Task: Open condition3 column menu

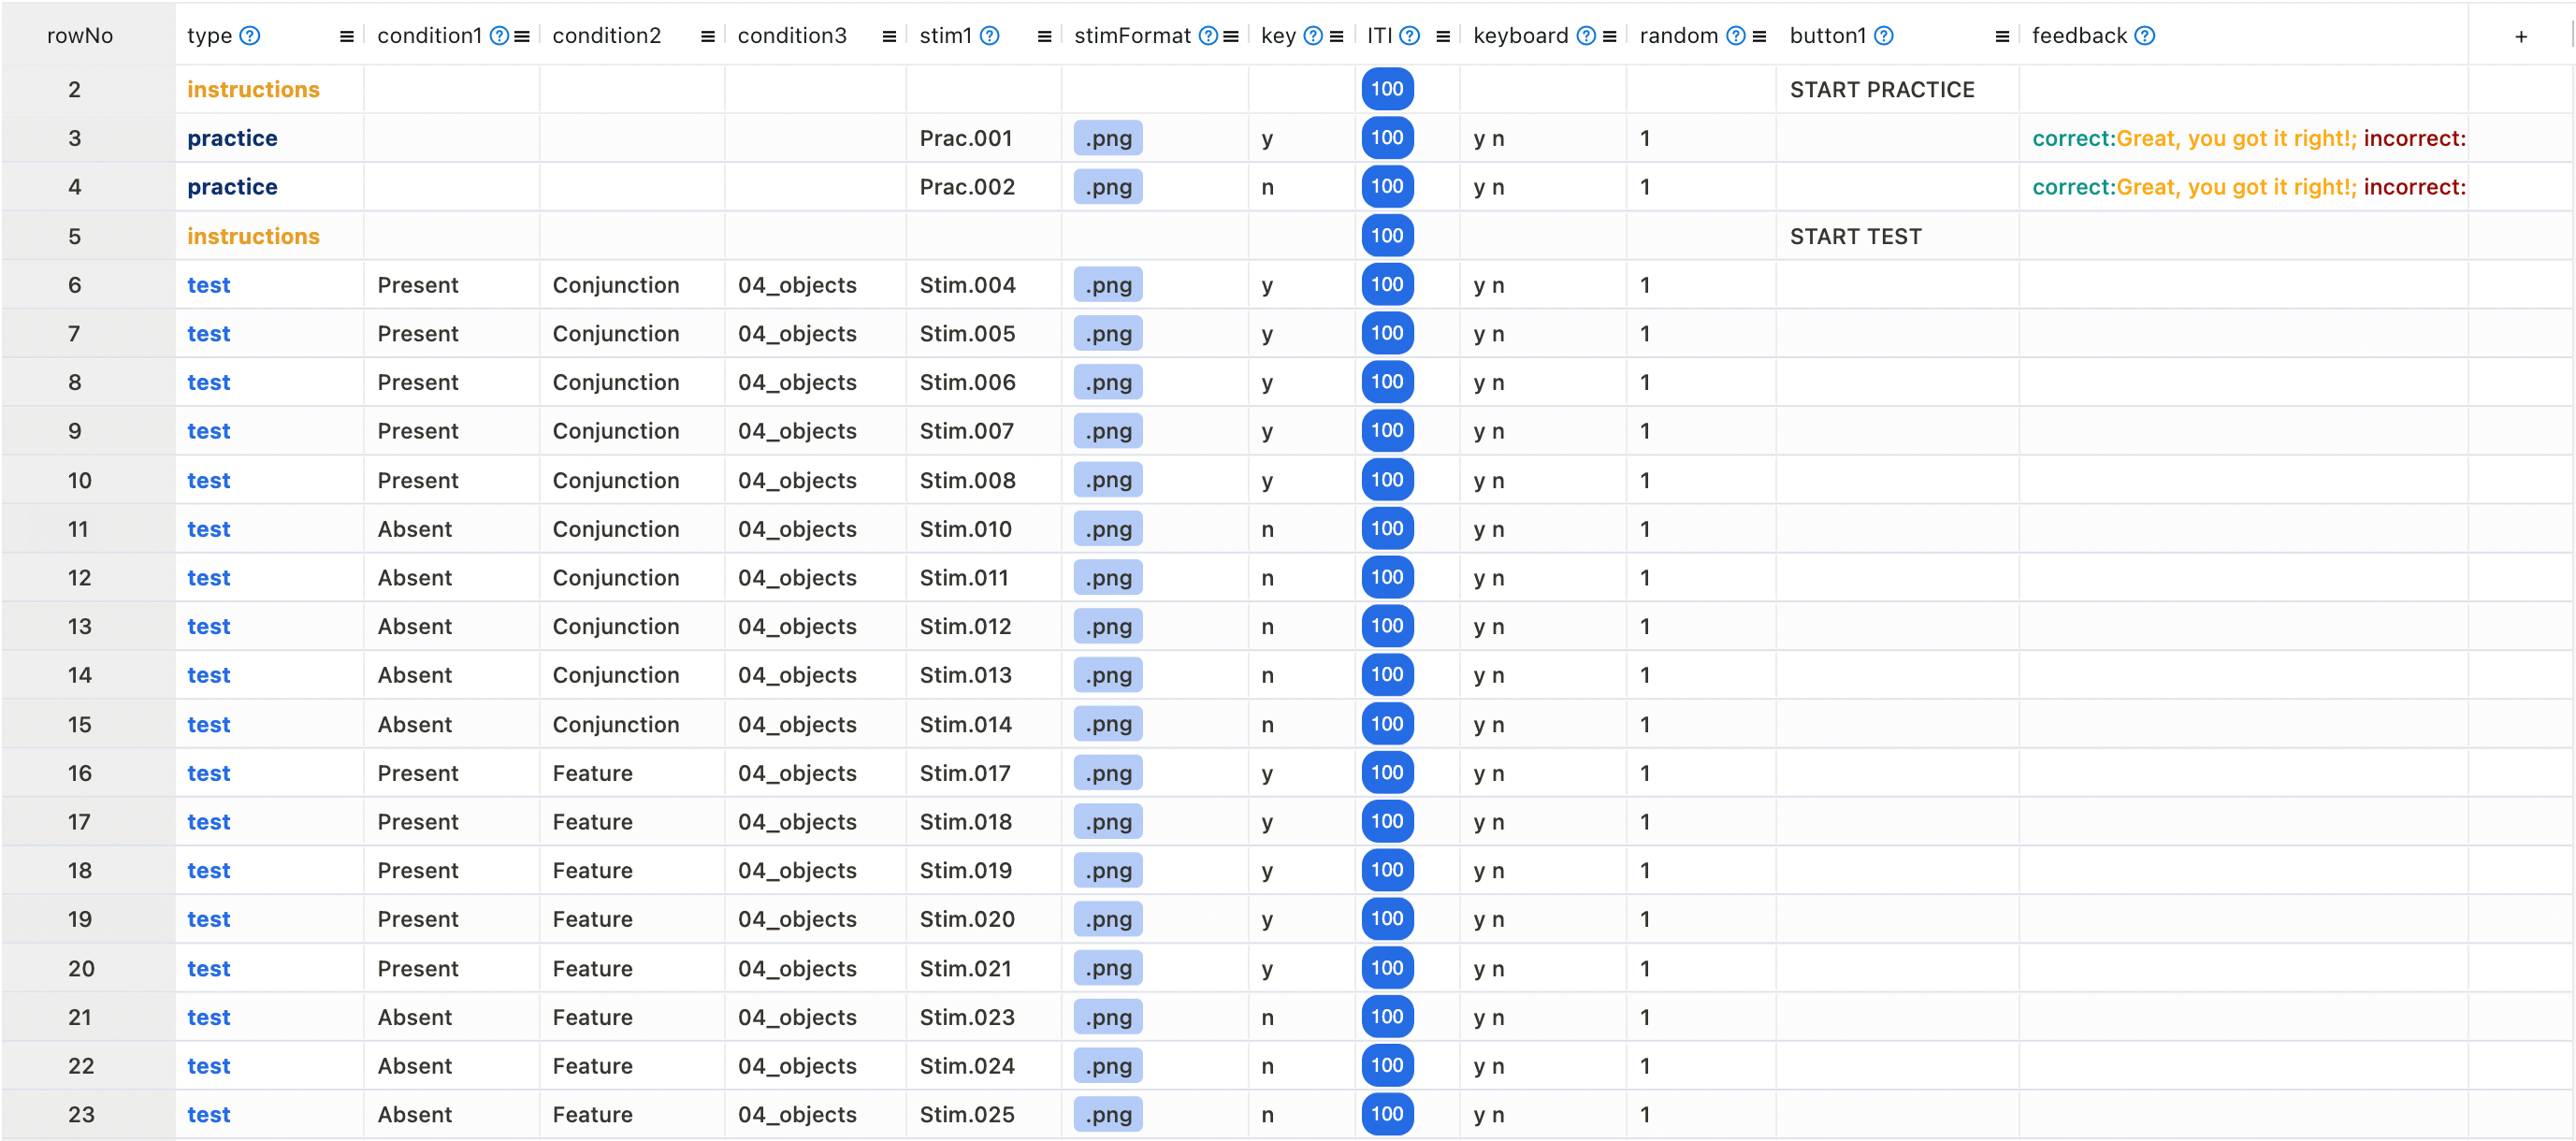Action: coord(888,37)
